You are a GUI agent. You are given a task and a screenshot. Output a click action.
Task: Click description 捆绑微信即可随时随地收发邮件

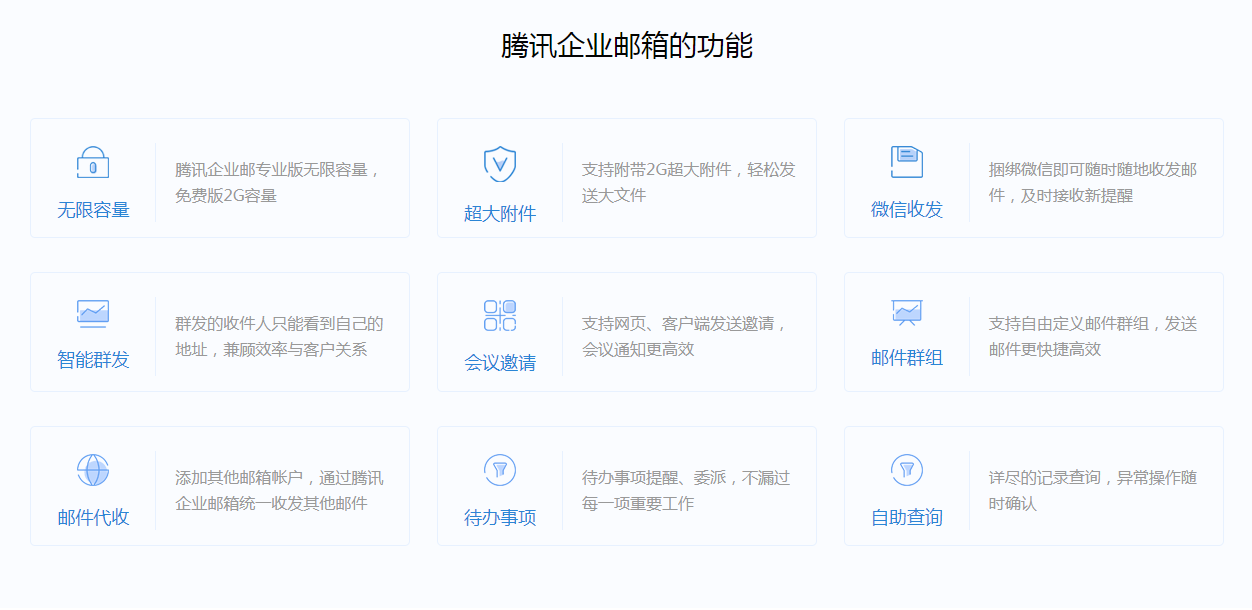1093,183
